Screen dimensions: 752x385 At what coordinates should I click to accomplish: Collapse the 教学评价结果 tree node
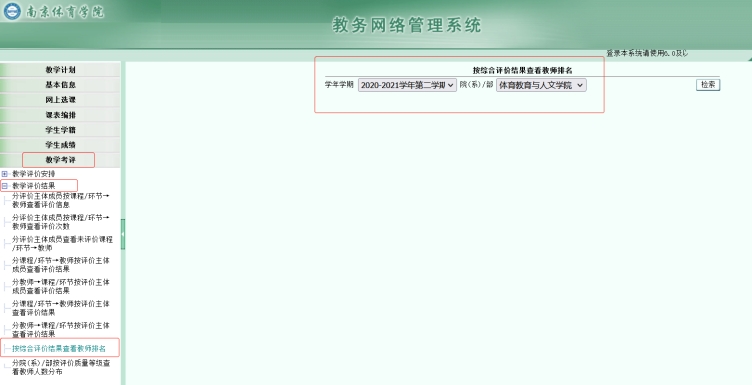[5, 186]
